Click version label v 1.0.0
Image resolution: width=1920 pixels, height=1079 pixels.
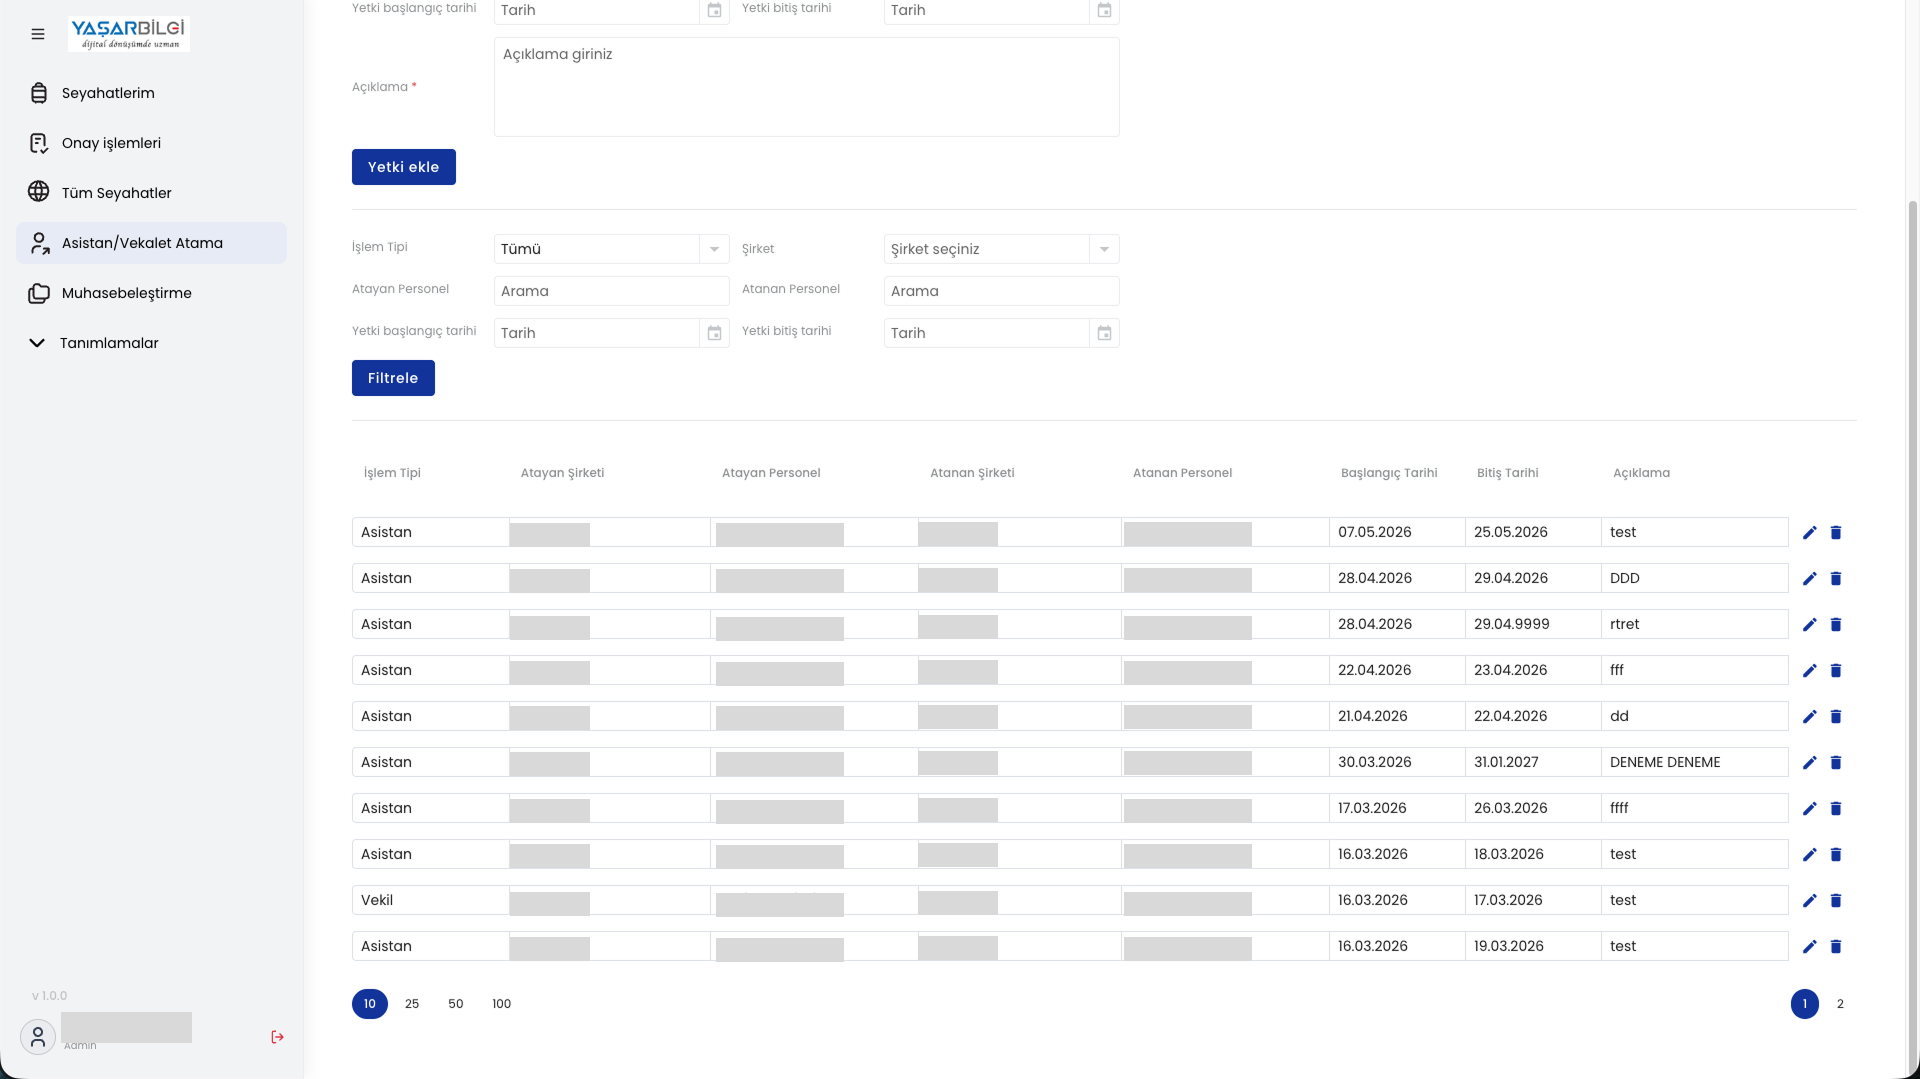(50, 996)
